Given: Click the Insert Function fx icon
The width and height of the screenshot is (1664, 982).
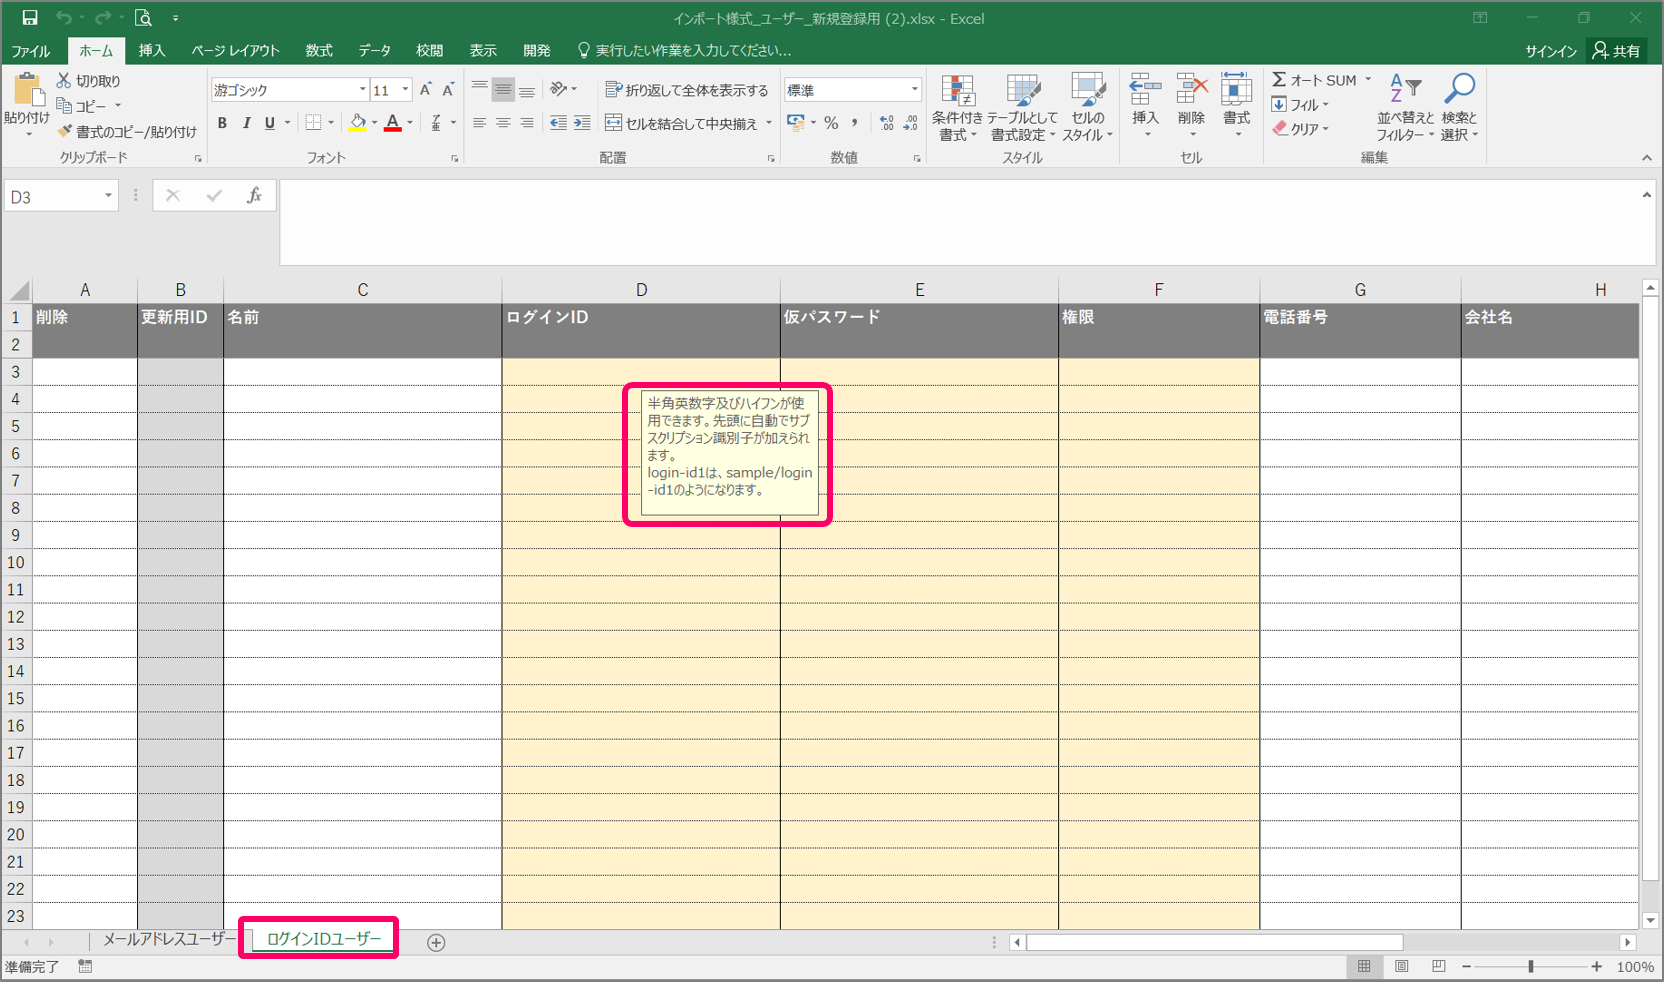Looking at the screenshot, I should click(254, 196).
